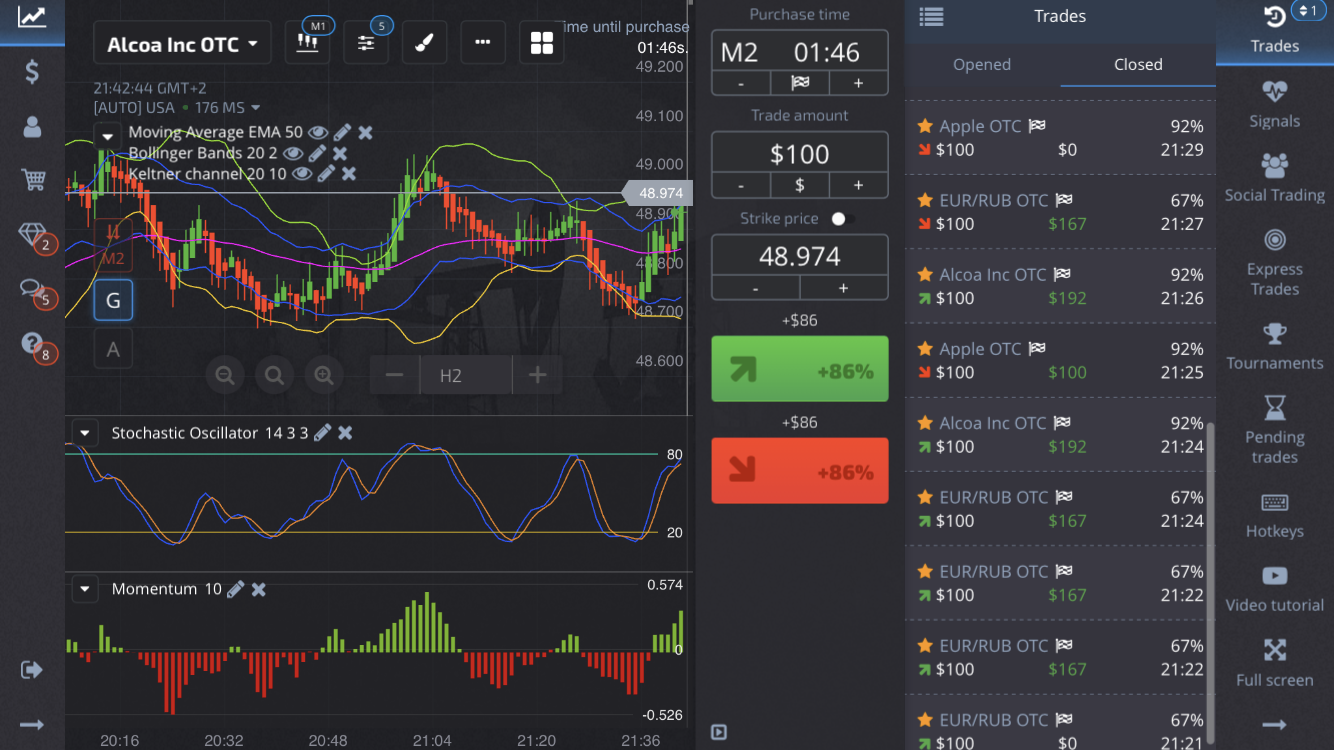Toggle the A mode button on chart
This screenshot has width=1334, height=750.
click(x=113, y=350)
